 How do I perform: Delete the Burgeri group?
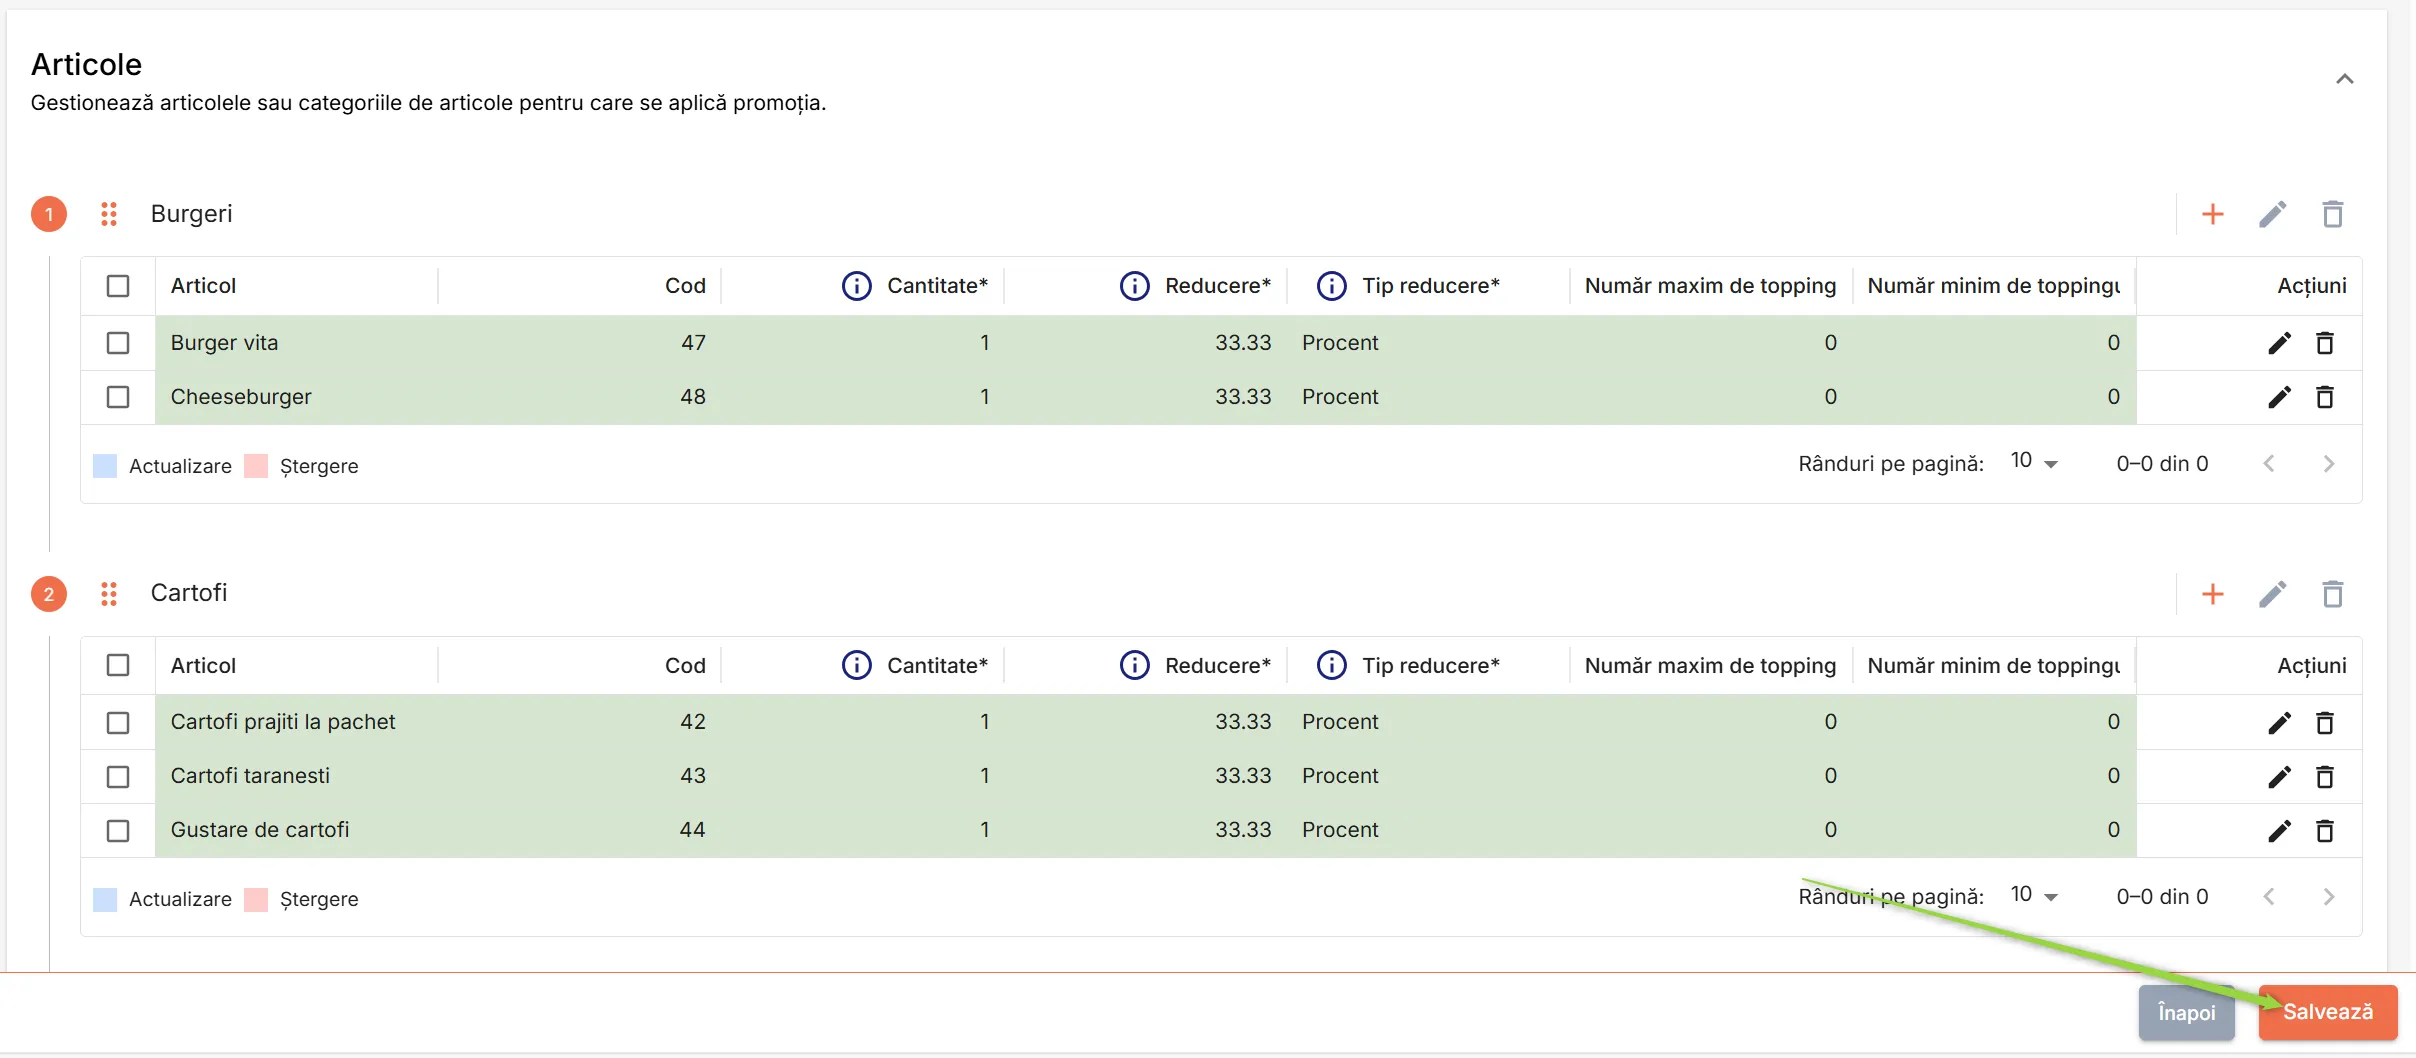pyautogui.click(x=2333, y=214)
